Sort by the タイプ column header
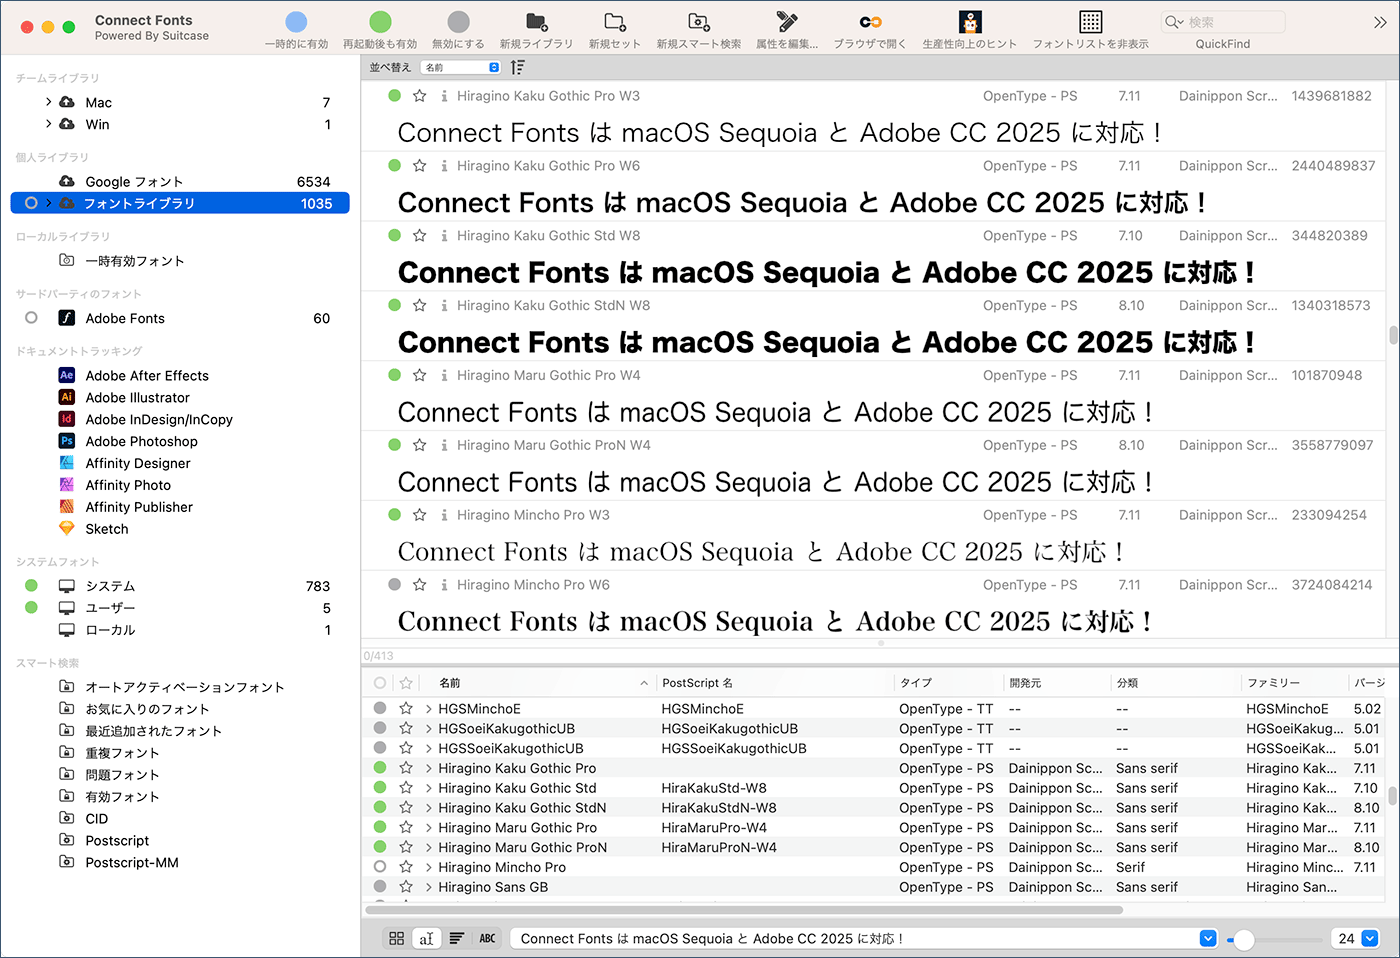Viewport: 1400px width, 958px height. 948,683
